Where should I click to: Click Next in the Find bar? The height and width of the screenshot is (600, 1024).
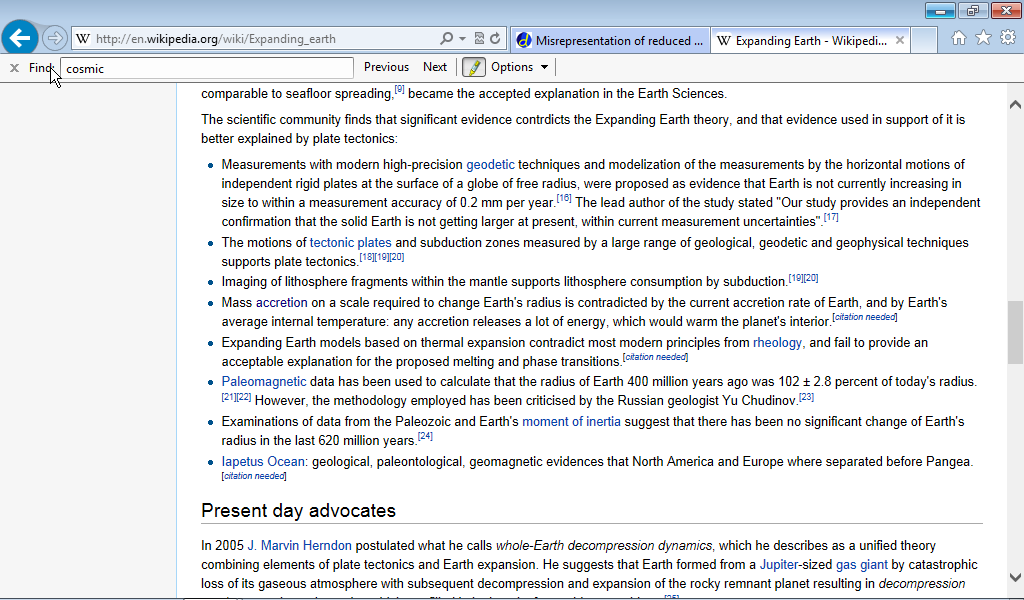(x=435, y=67)
